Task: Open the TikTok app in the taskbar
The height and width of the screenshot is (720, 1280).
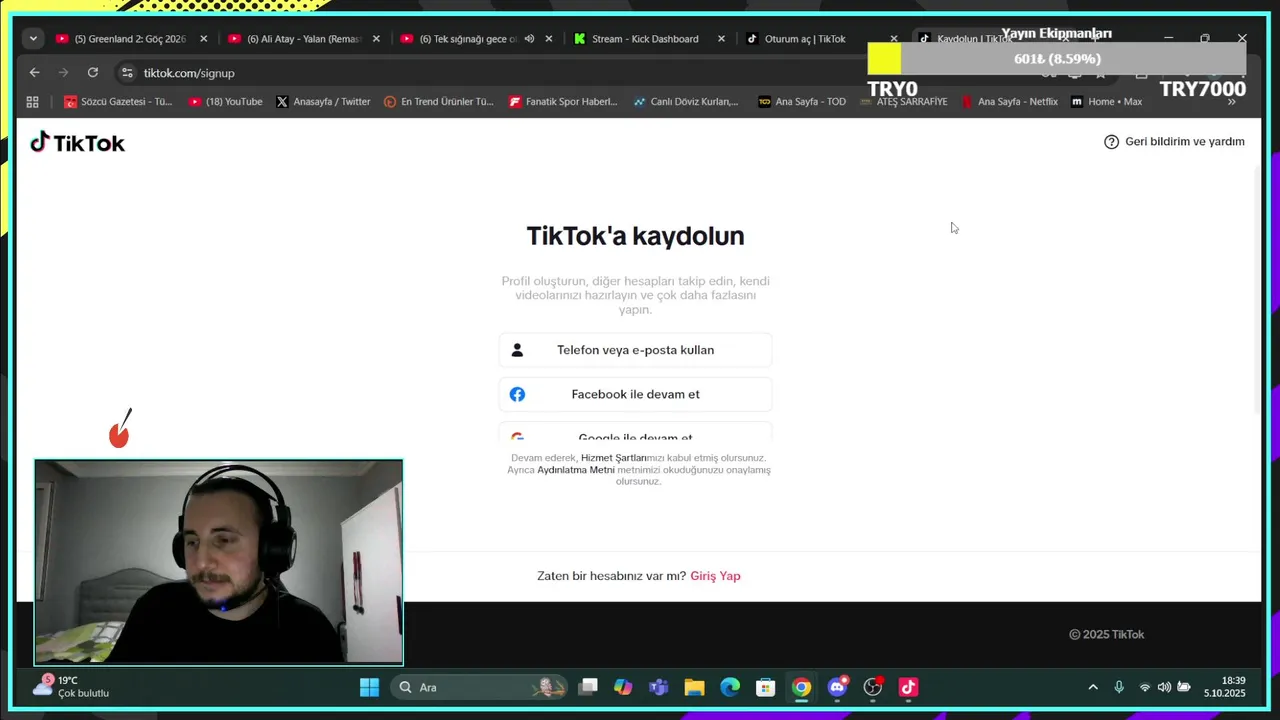Action: click(x=908, y=687)
